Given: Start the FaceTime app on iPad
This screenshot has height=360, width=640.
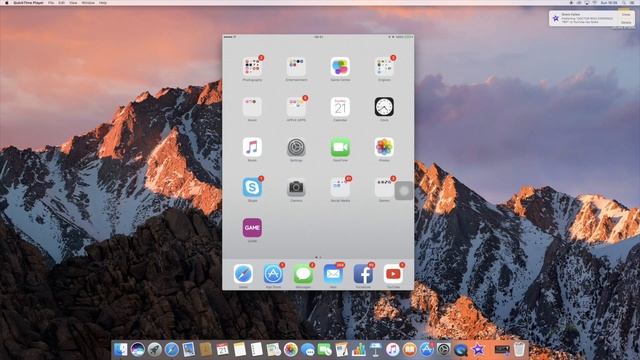Looking at the screenshot, I should (x=340, y=147).
